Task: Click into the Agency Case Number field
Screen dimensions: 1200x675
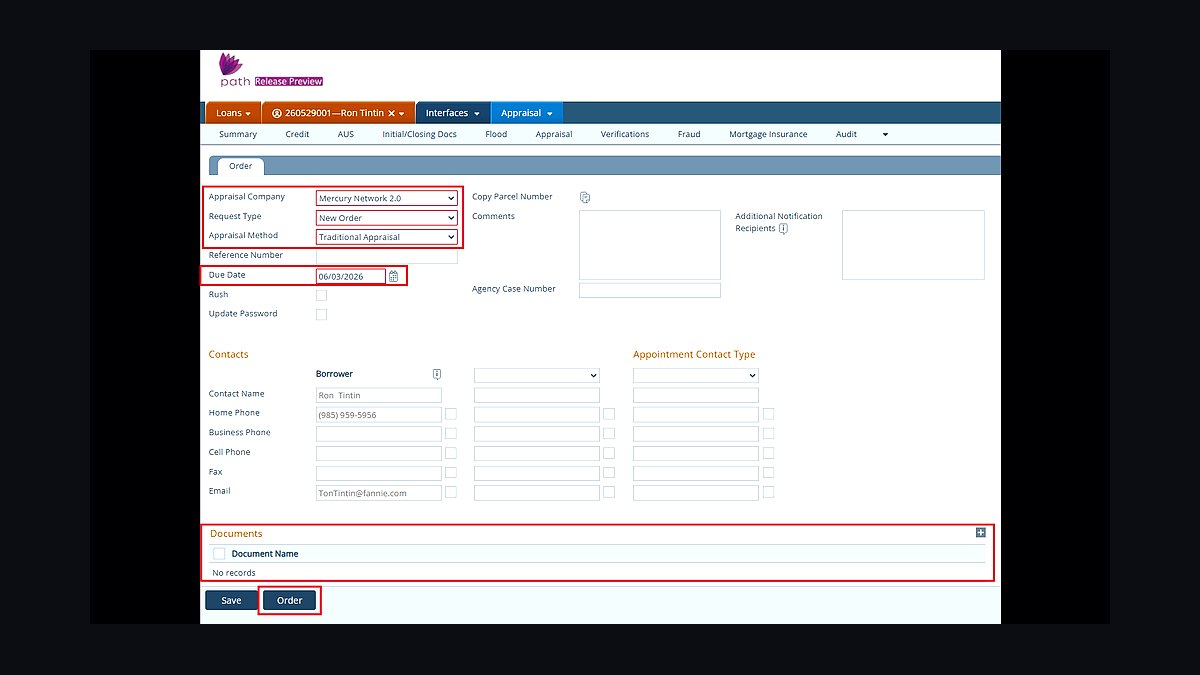Action: tap(650, 290)
